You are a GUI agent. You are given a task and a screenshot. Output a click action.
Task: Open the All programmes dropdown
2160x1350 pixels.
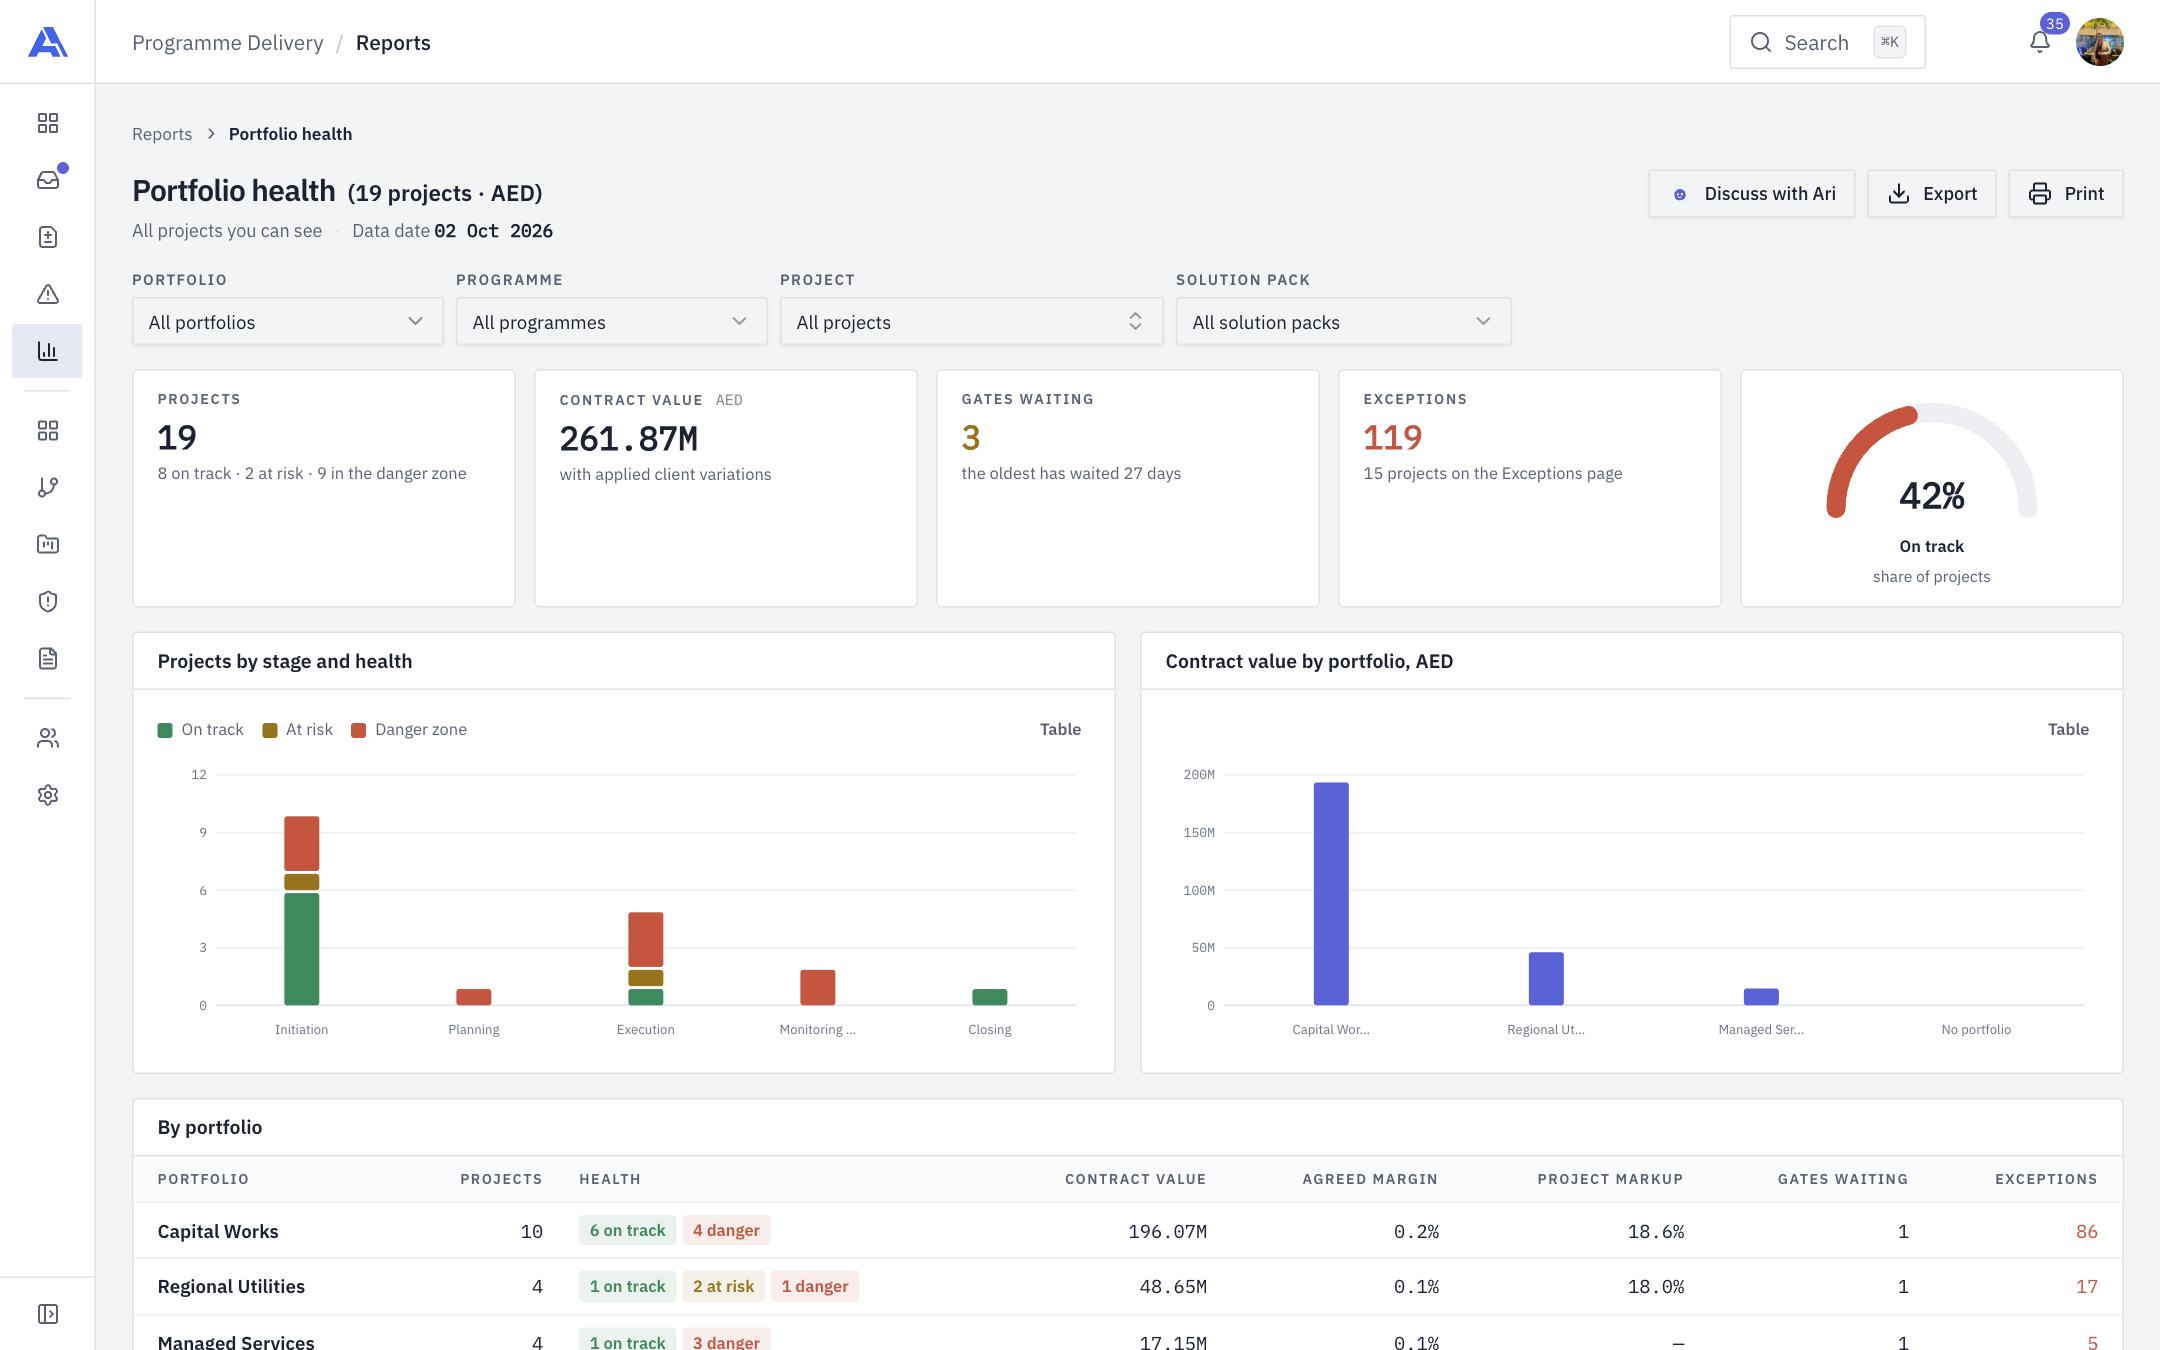(612, 322)
